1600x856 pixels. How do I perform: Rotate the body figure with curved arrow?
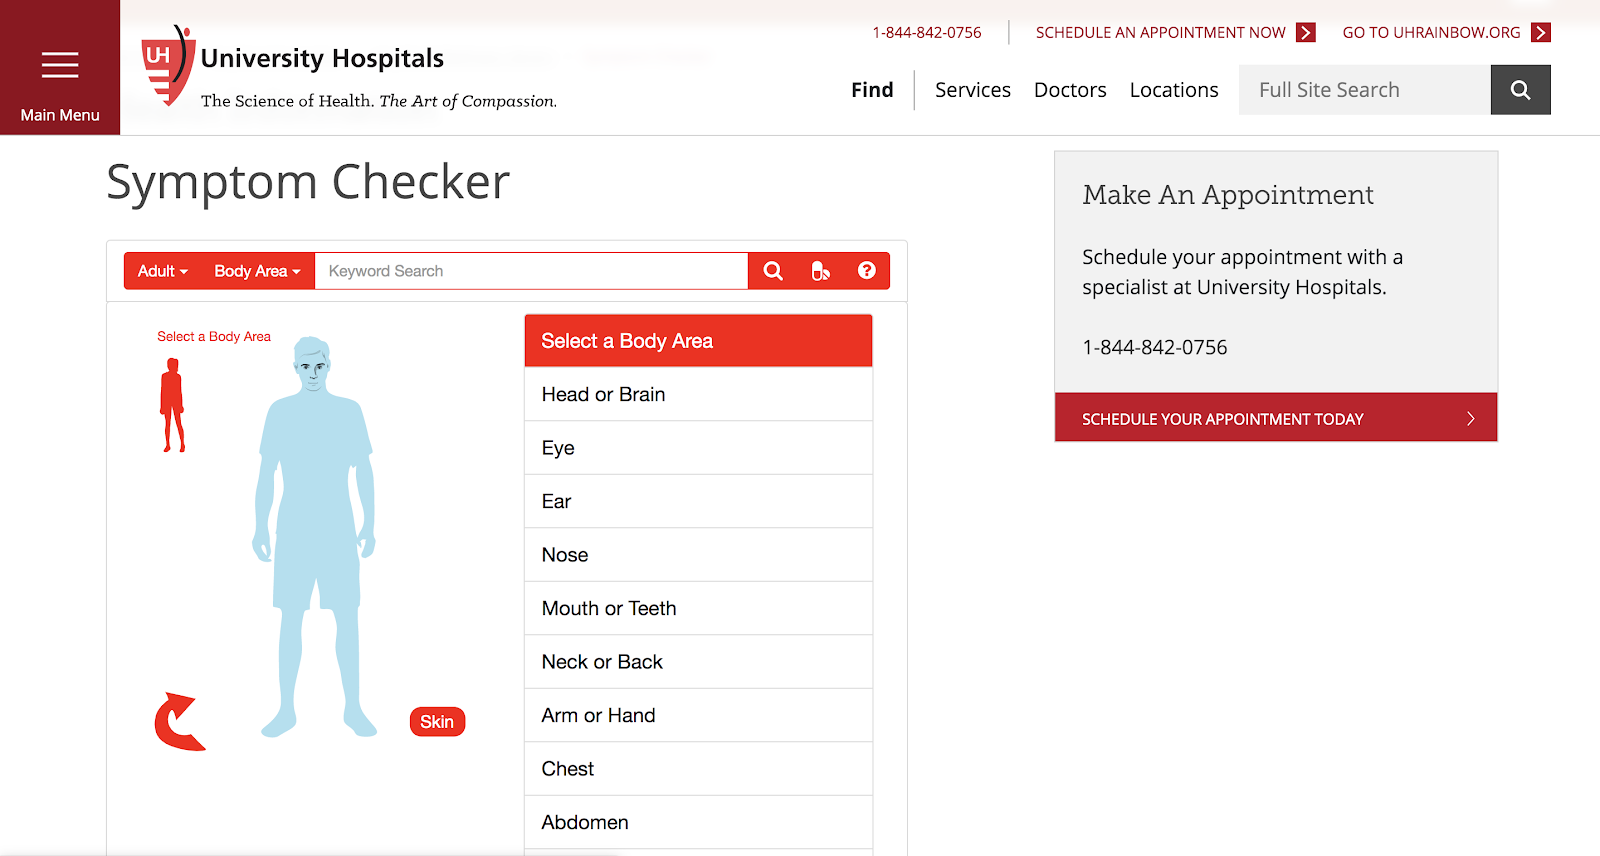[x=179, y=721]
